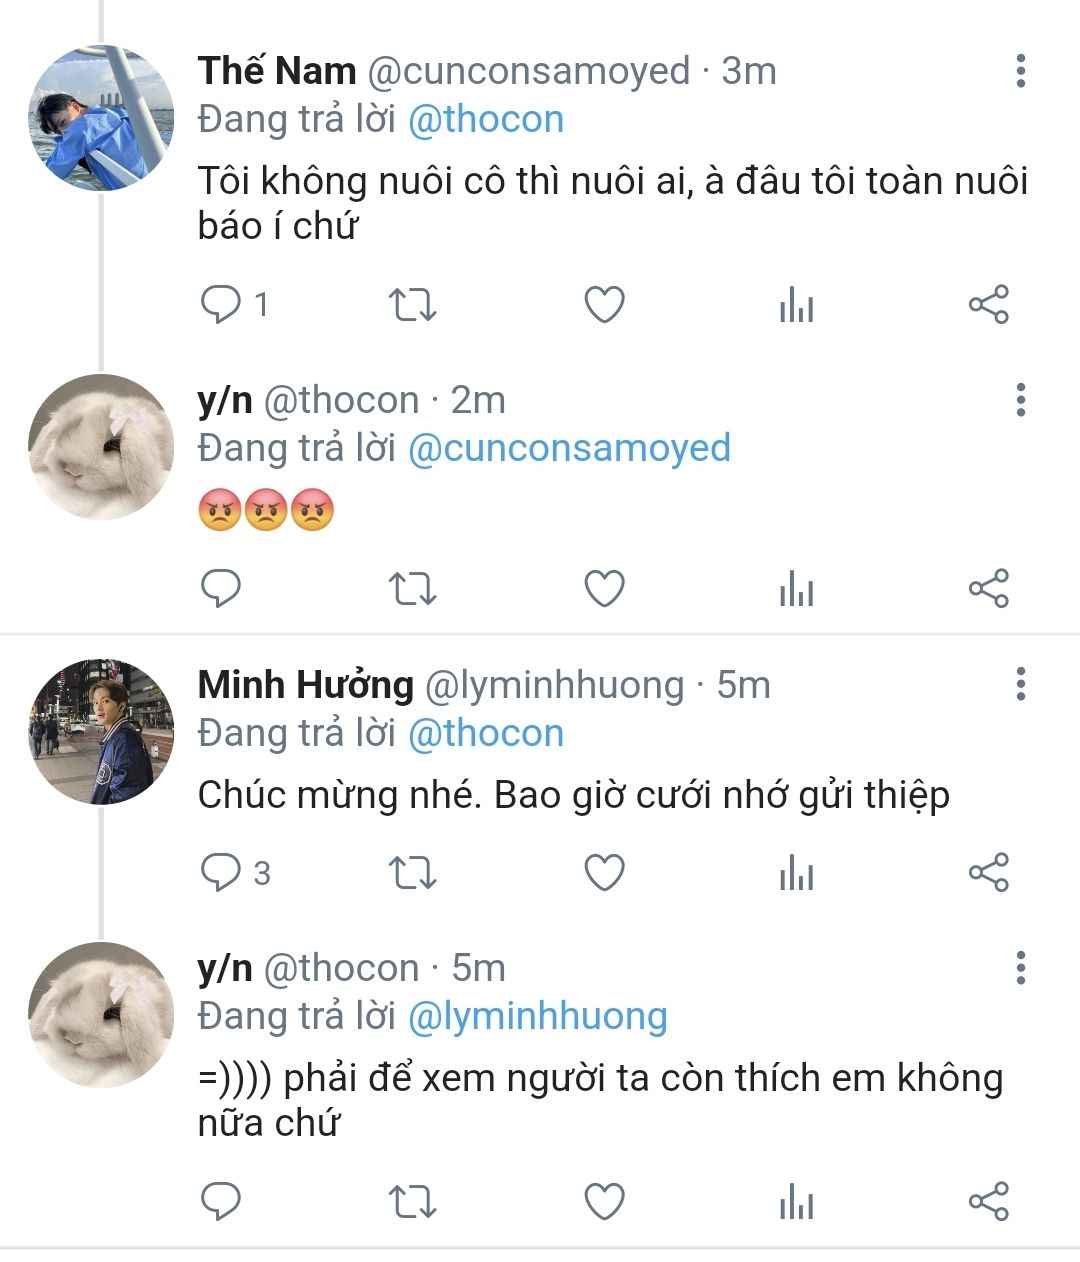The image size is (1080, 1262).
Task: Retweet Minh Hưởng's congratulation tweet
Action: 412,873
